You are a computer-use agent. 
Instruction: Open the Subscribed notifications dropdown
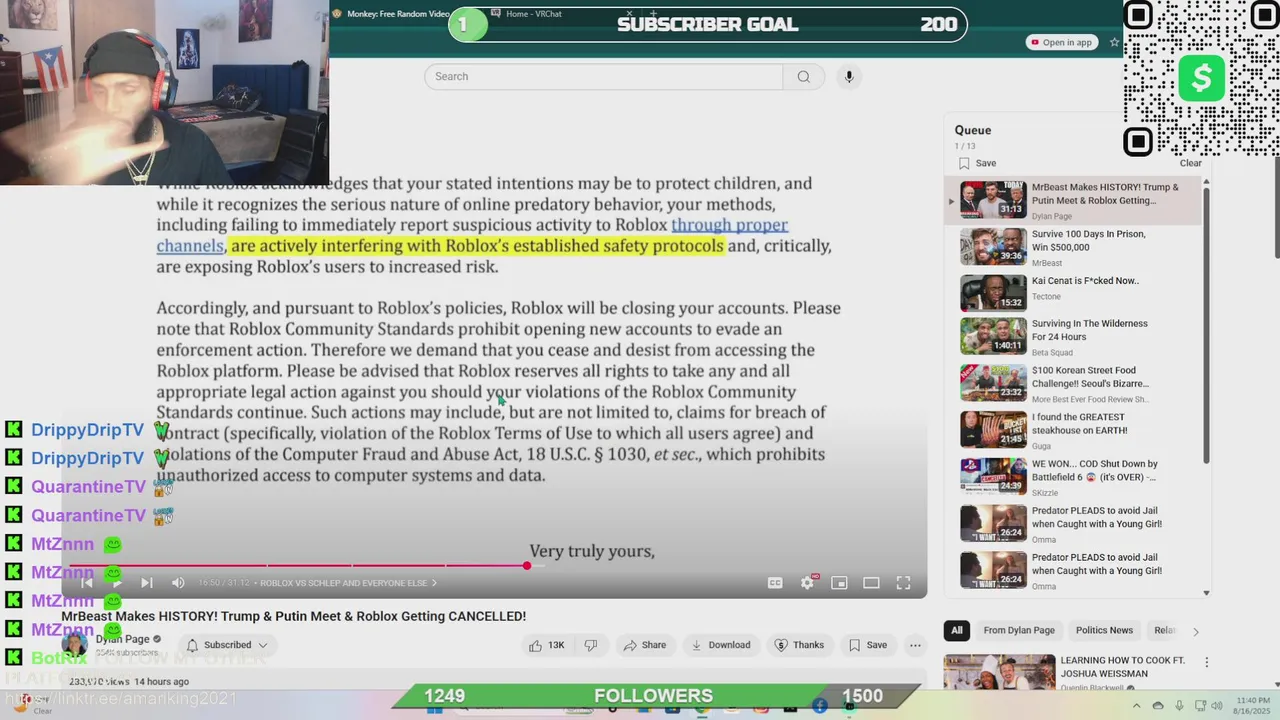[228, 645]
